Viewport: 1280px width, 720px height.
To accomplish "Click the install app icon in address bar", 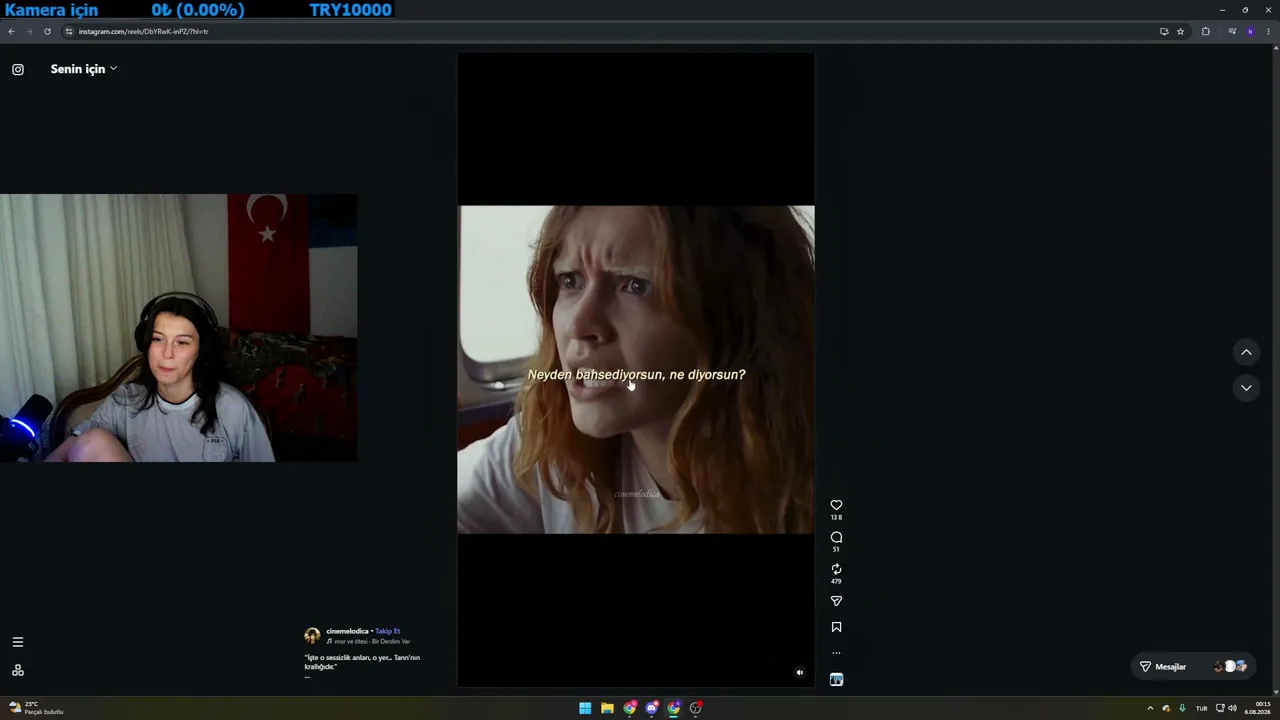I will coord(1164,31).
